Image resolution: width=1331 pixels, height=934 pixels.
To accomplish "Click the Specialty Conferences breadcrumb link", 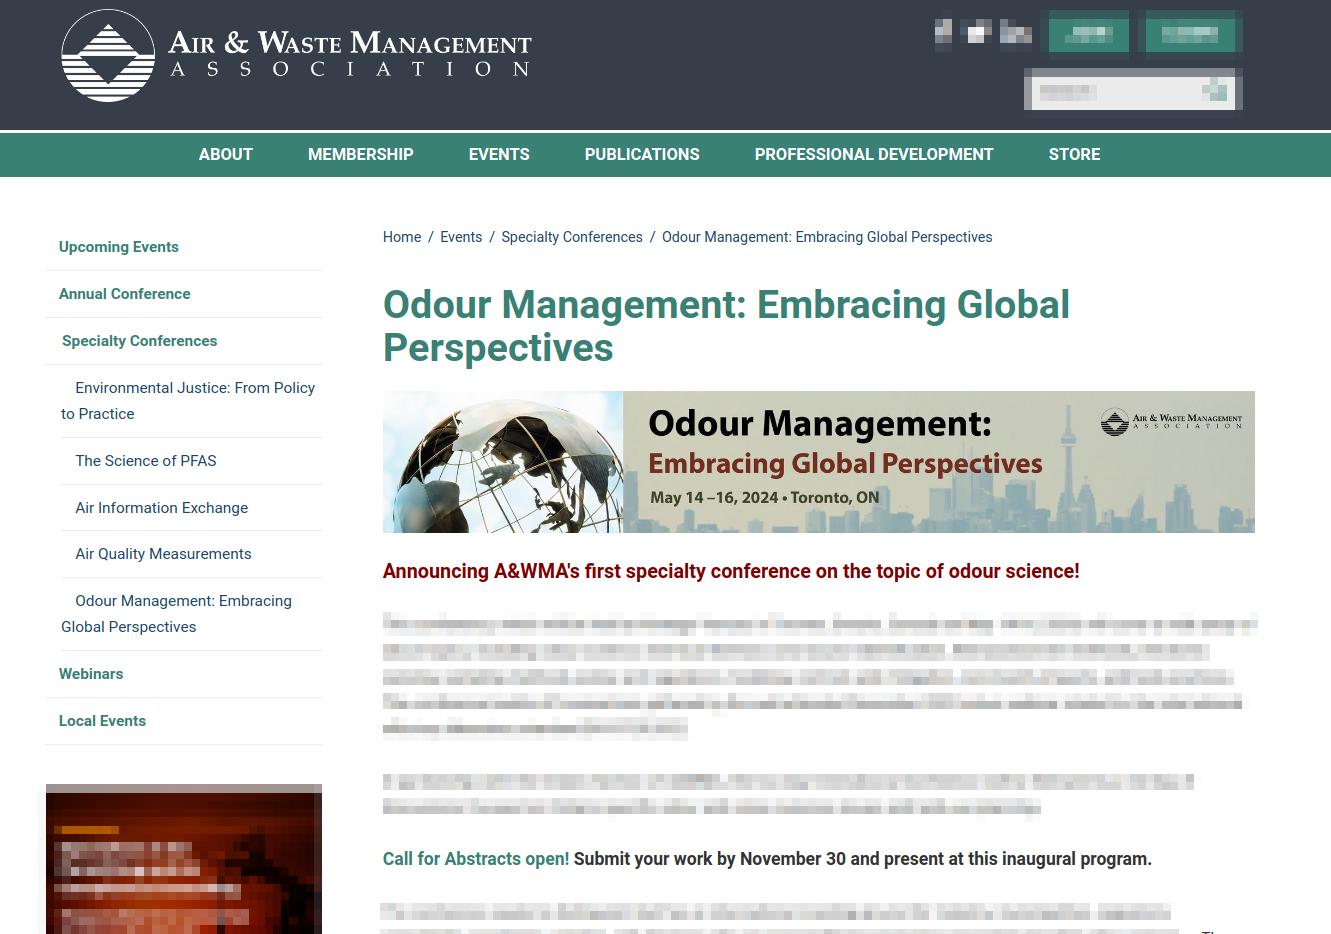I will [572, 237].
